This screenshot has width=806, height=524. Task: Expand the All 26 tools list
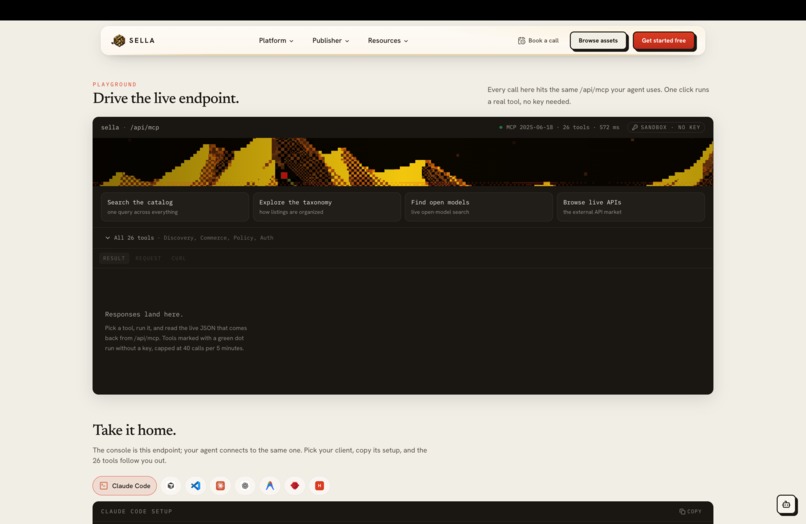[189, 238]
